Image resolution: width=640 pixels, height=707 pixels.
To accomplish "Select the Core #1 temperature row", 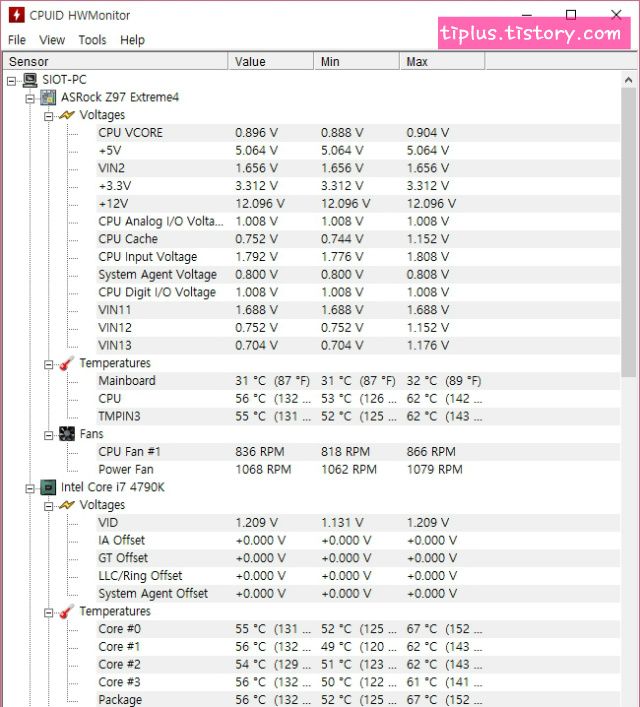I will tap(358, 647).
